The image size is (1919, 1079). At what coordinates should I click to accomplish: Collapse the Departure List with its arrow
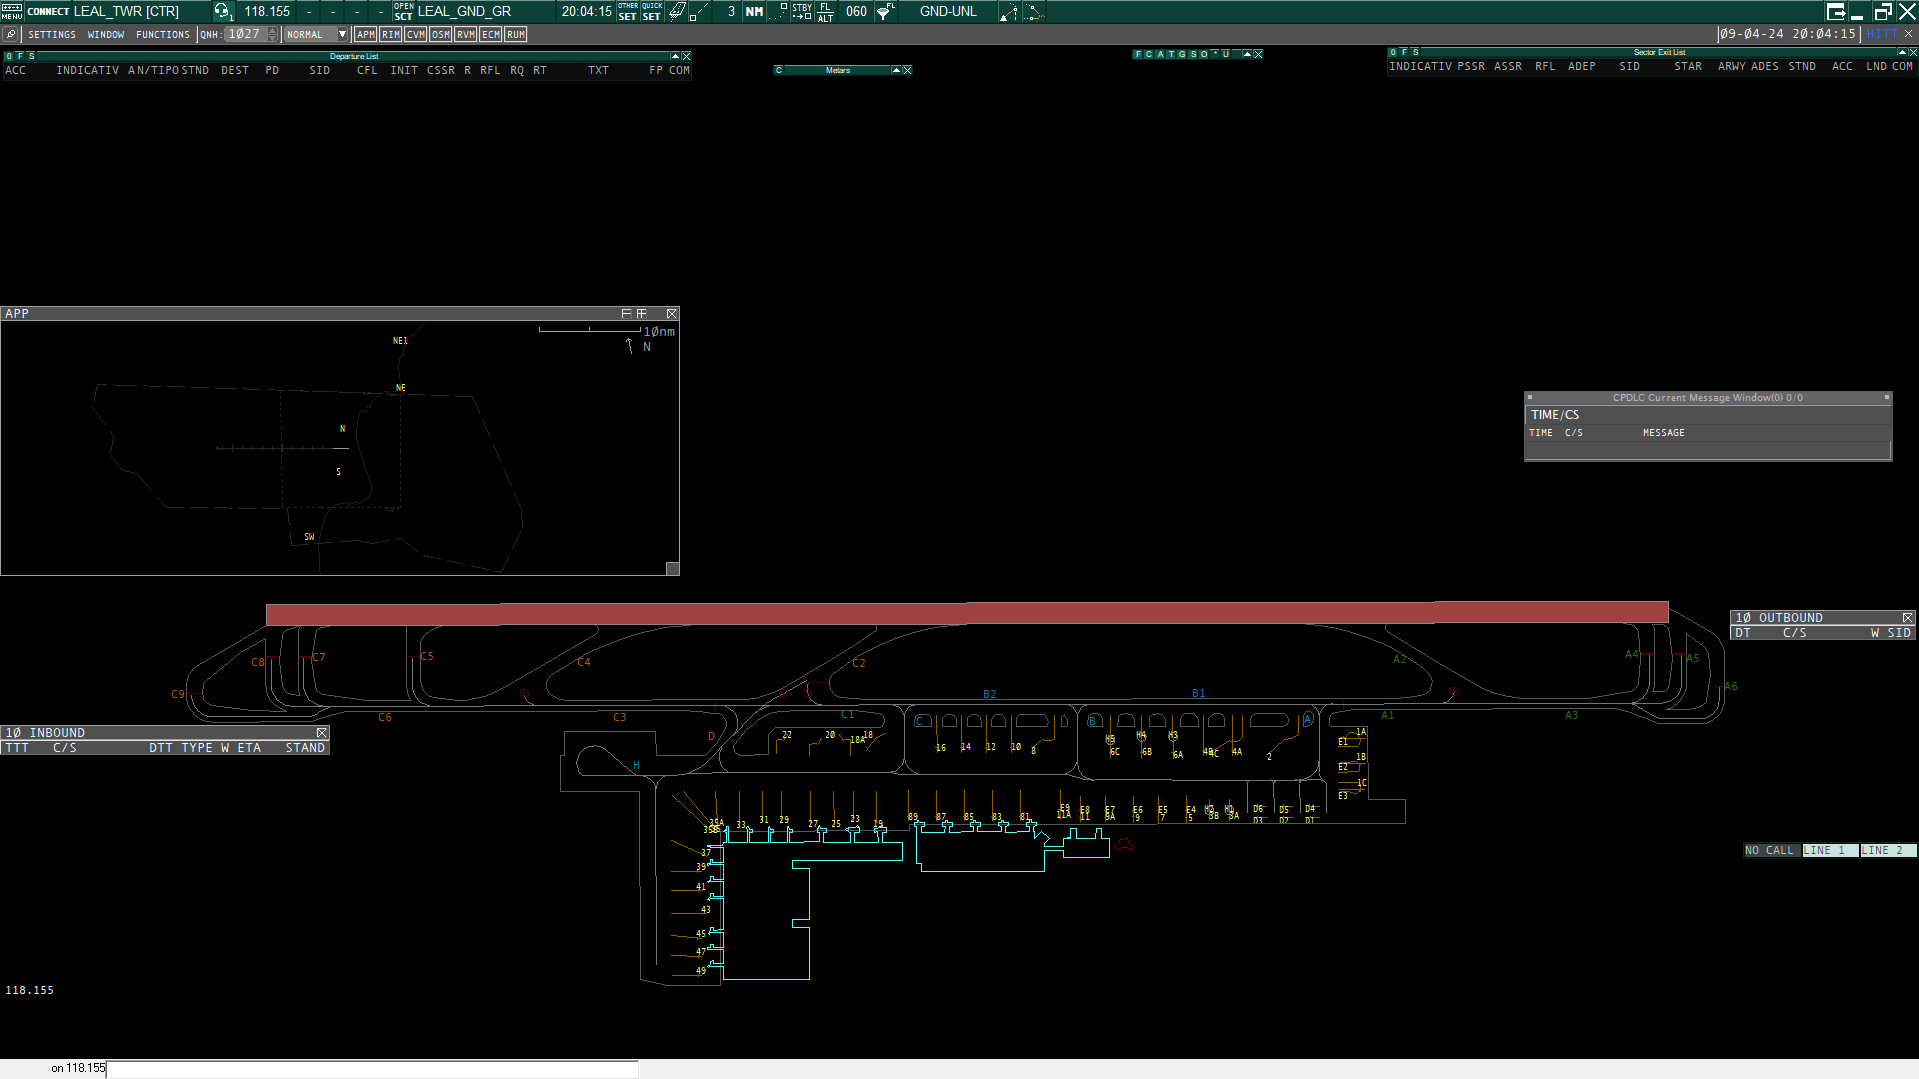675,56
